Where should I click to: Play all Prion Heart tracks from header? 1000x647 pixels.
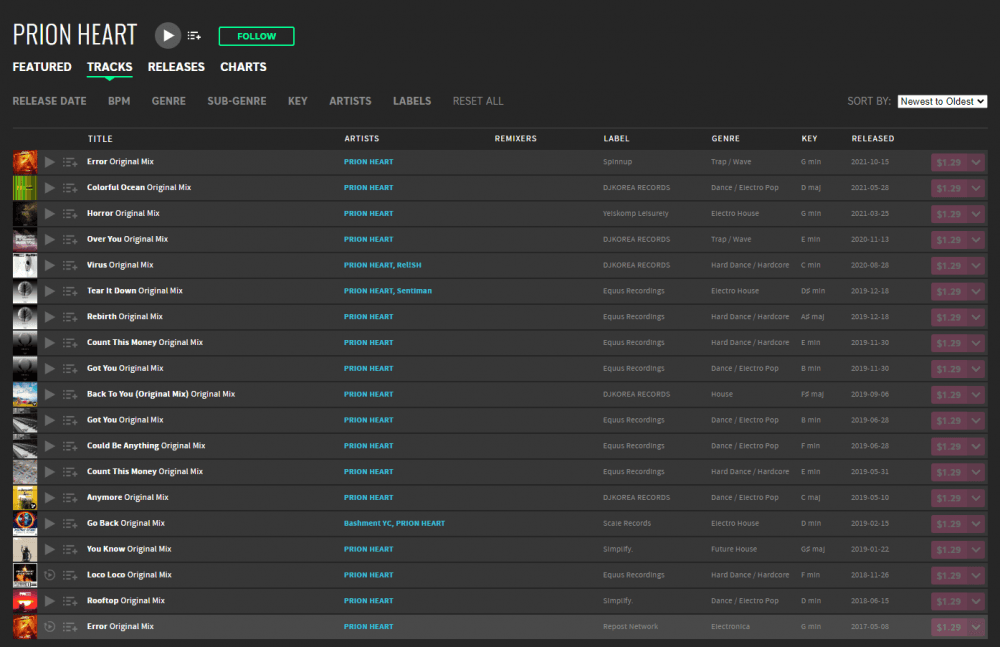coord(168,36)
